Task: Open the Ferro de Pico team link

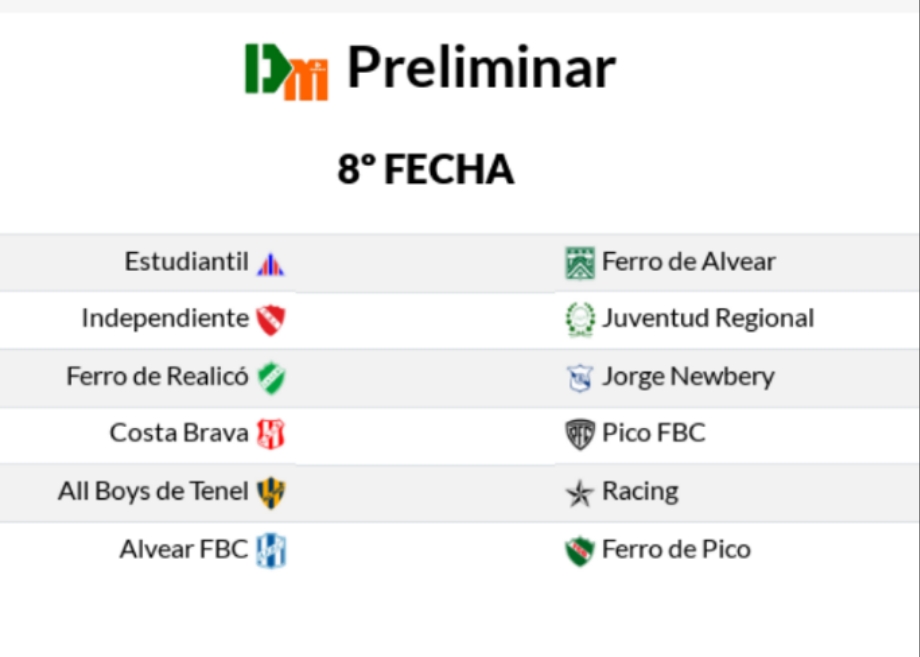Action: (676, 549)
